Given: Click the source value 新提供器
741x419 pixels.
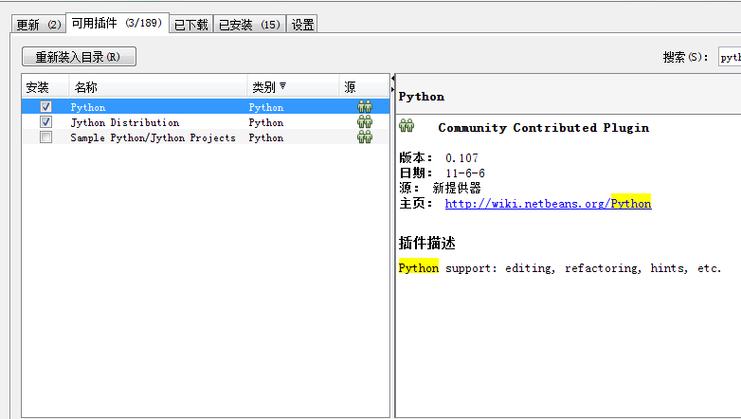Looking at the screenshot, I should [x=457, y=188].
